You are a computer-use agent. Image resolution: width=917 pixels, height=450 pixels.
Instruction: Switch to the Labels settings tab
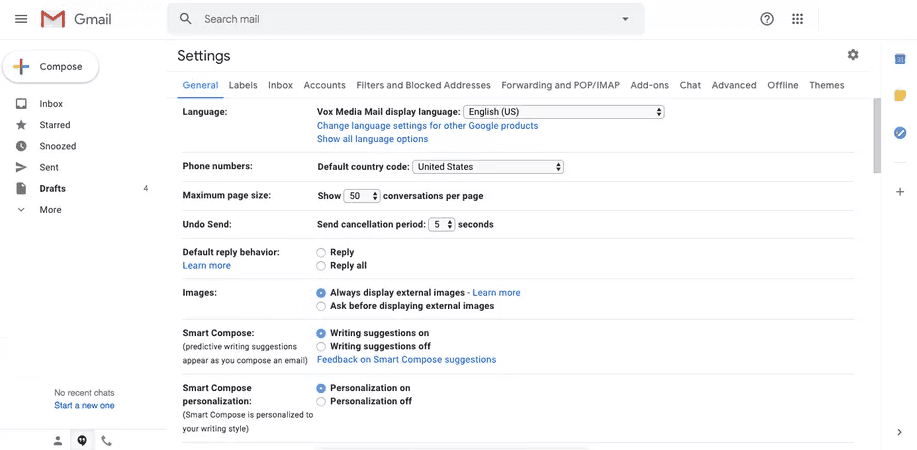click(x=243, y=86)
